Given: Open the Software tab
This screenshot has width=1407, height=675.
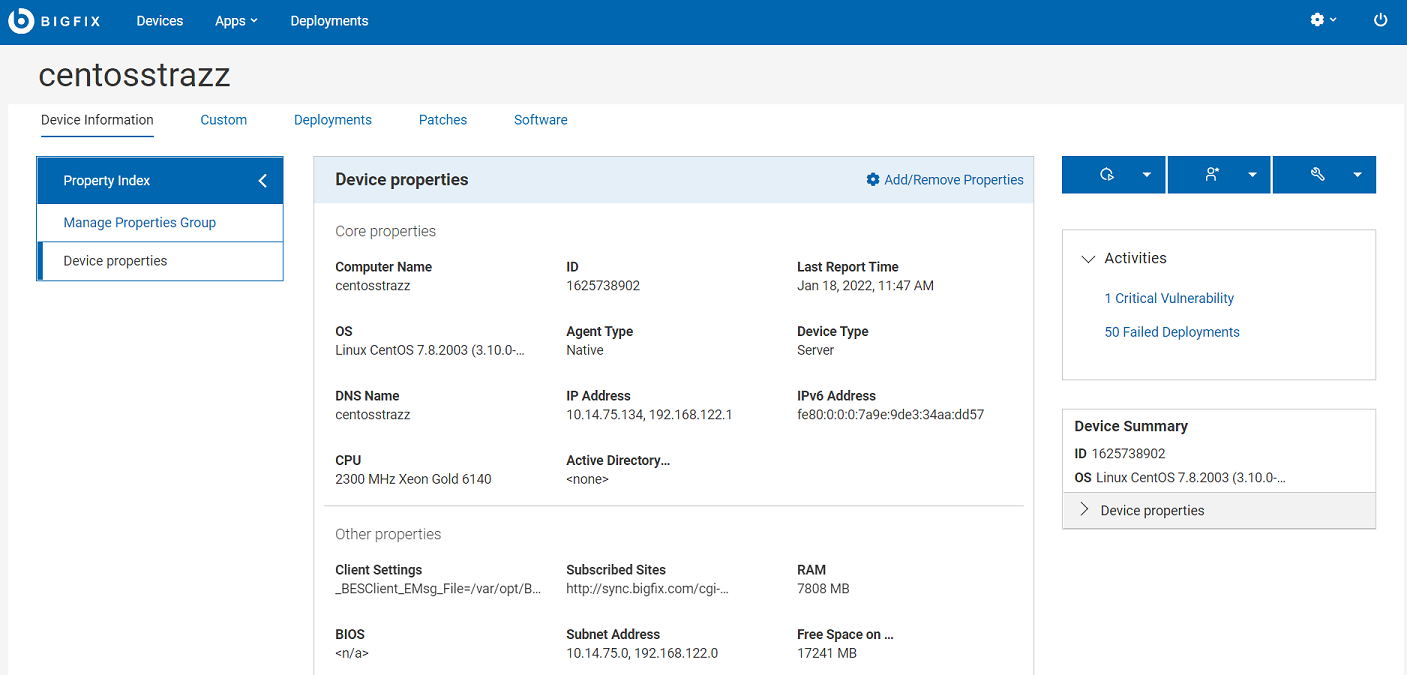Looking at the screenshot, I should [x=541, y=120].
